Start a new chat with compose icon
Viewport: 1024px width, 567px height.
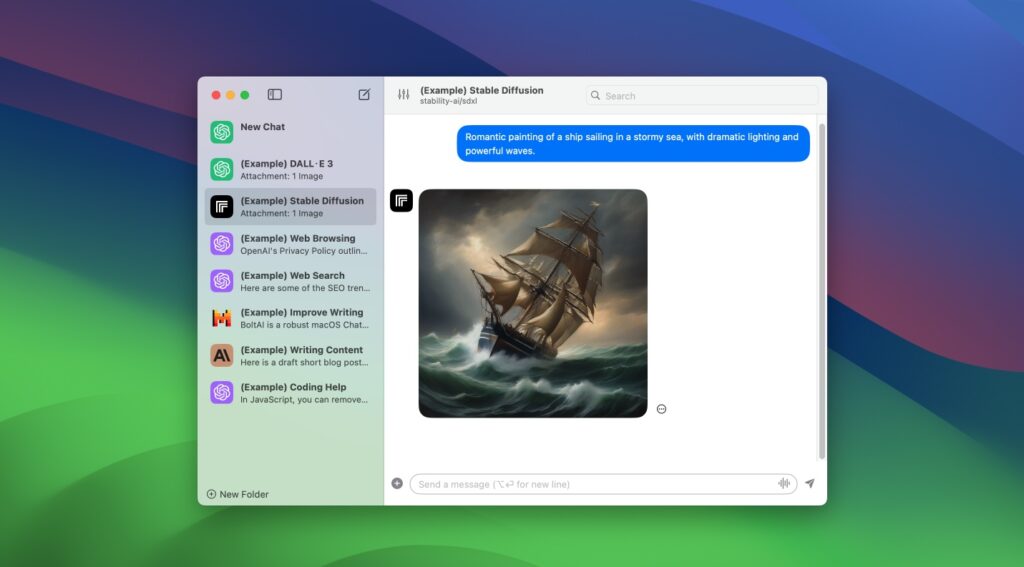click(x=364, y=95)
